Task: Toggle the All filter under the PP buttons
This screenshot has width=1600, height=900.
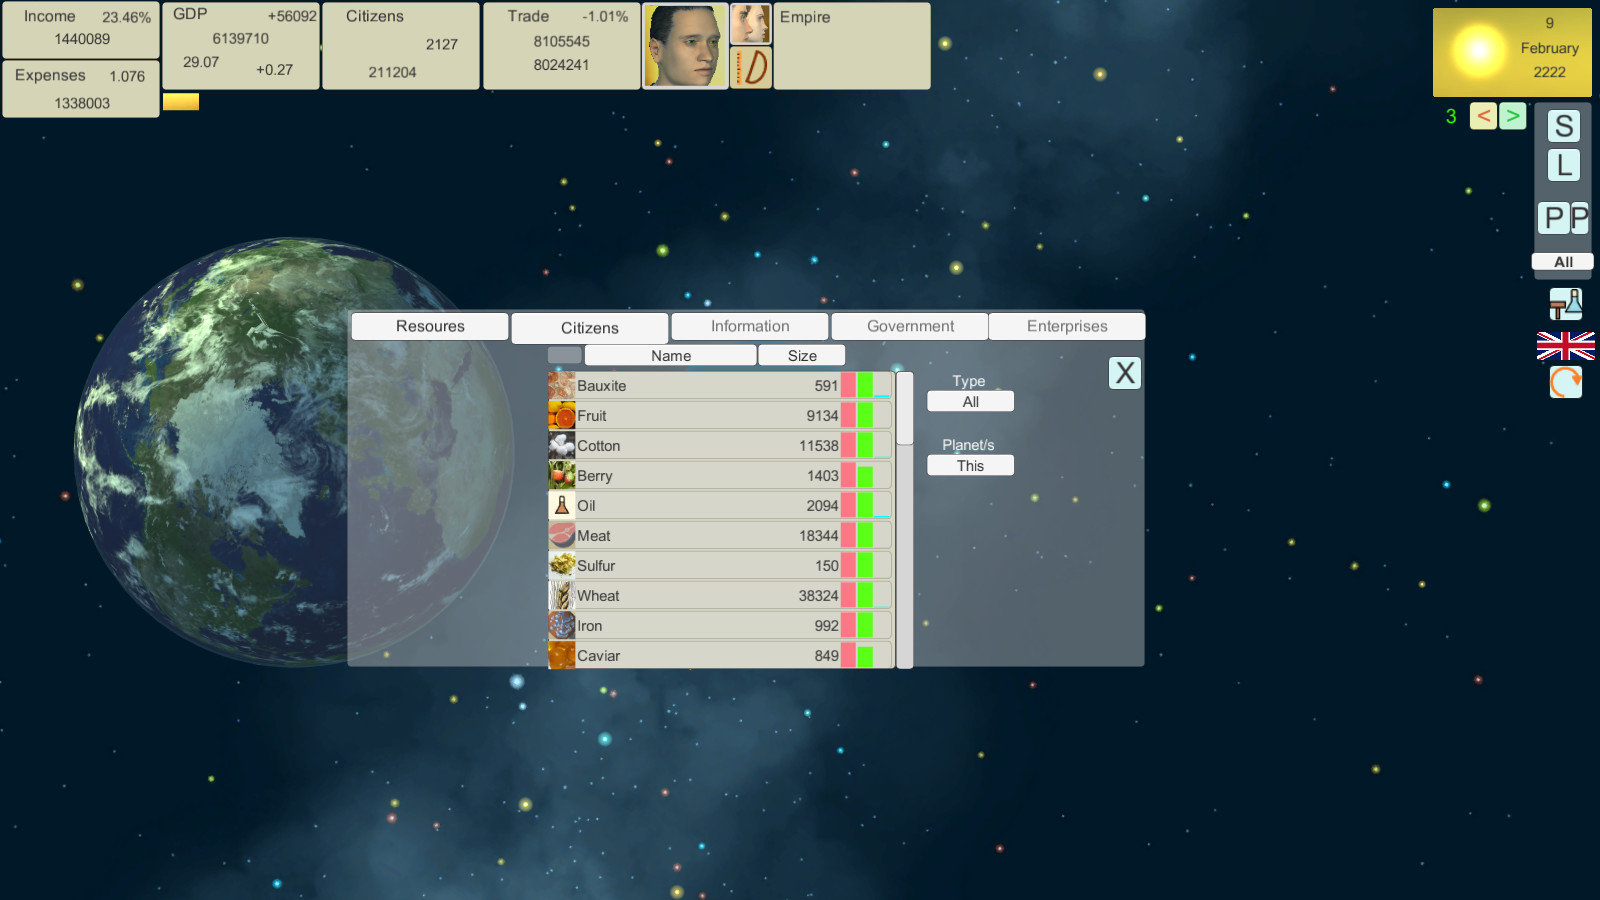Action: (x=1563, y=262)
